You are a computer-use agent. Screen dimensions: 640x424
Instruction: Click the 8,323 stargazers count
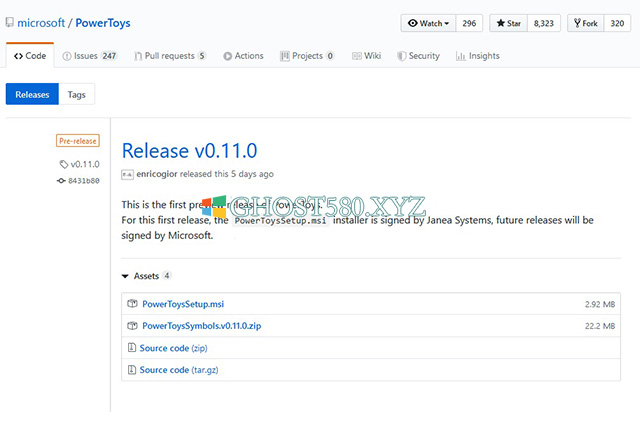click(x=544, y=23)
